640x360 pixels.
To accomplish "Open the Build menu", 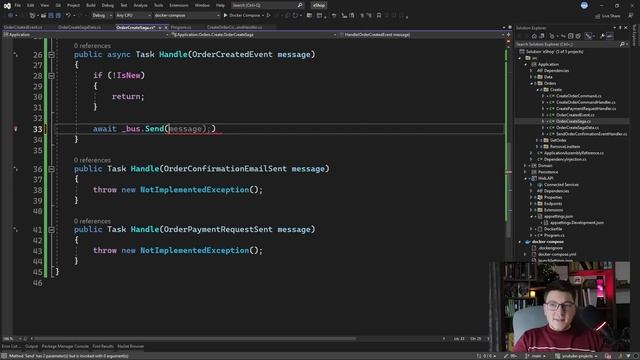I will (91, 5).
